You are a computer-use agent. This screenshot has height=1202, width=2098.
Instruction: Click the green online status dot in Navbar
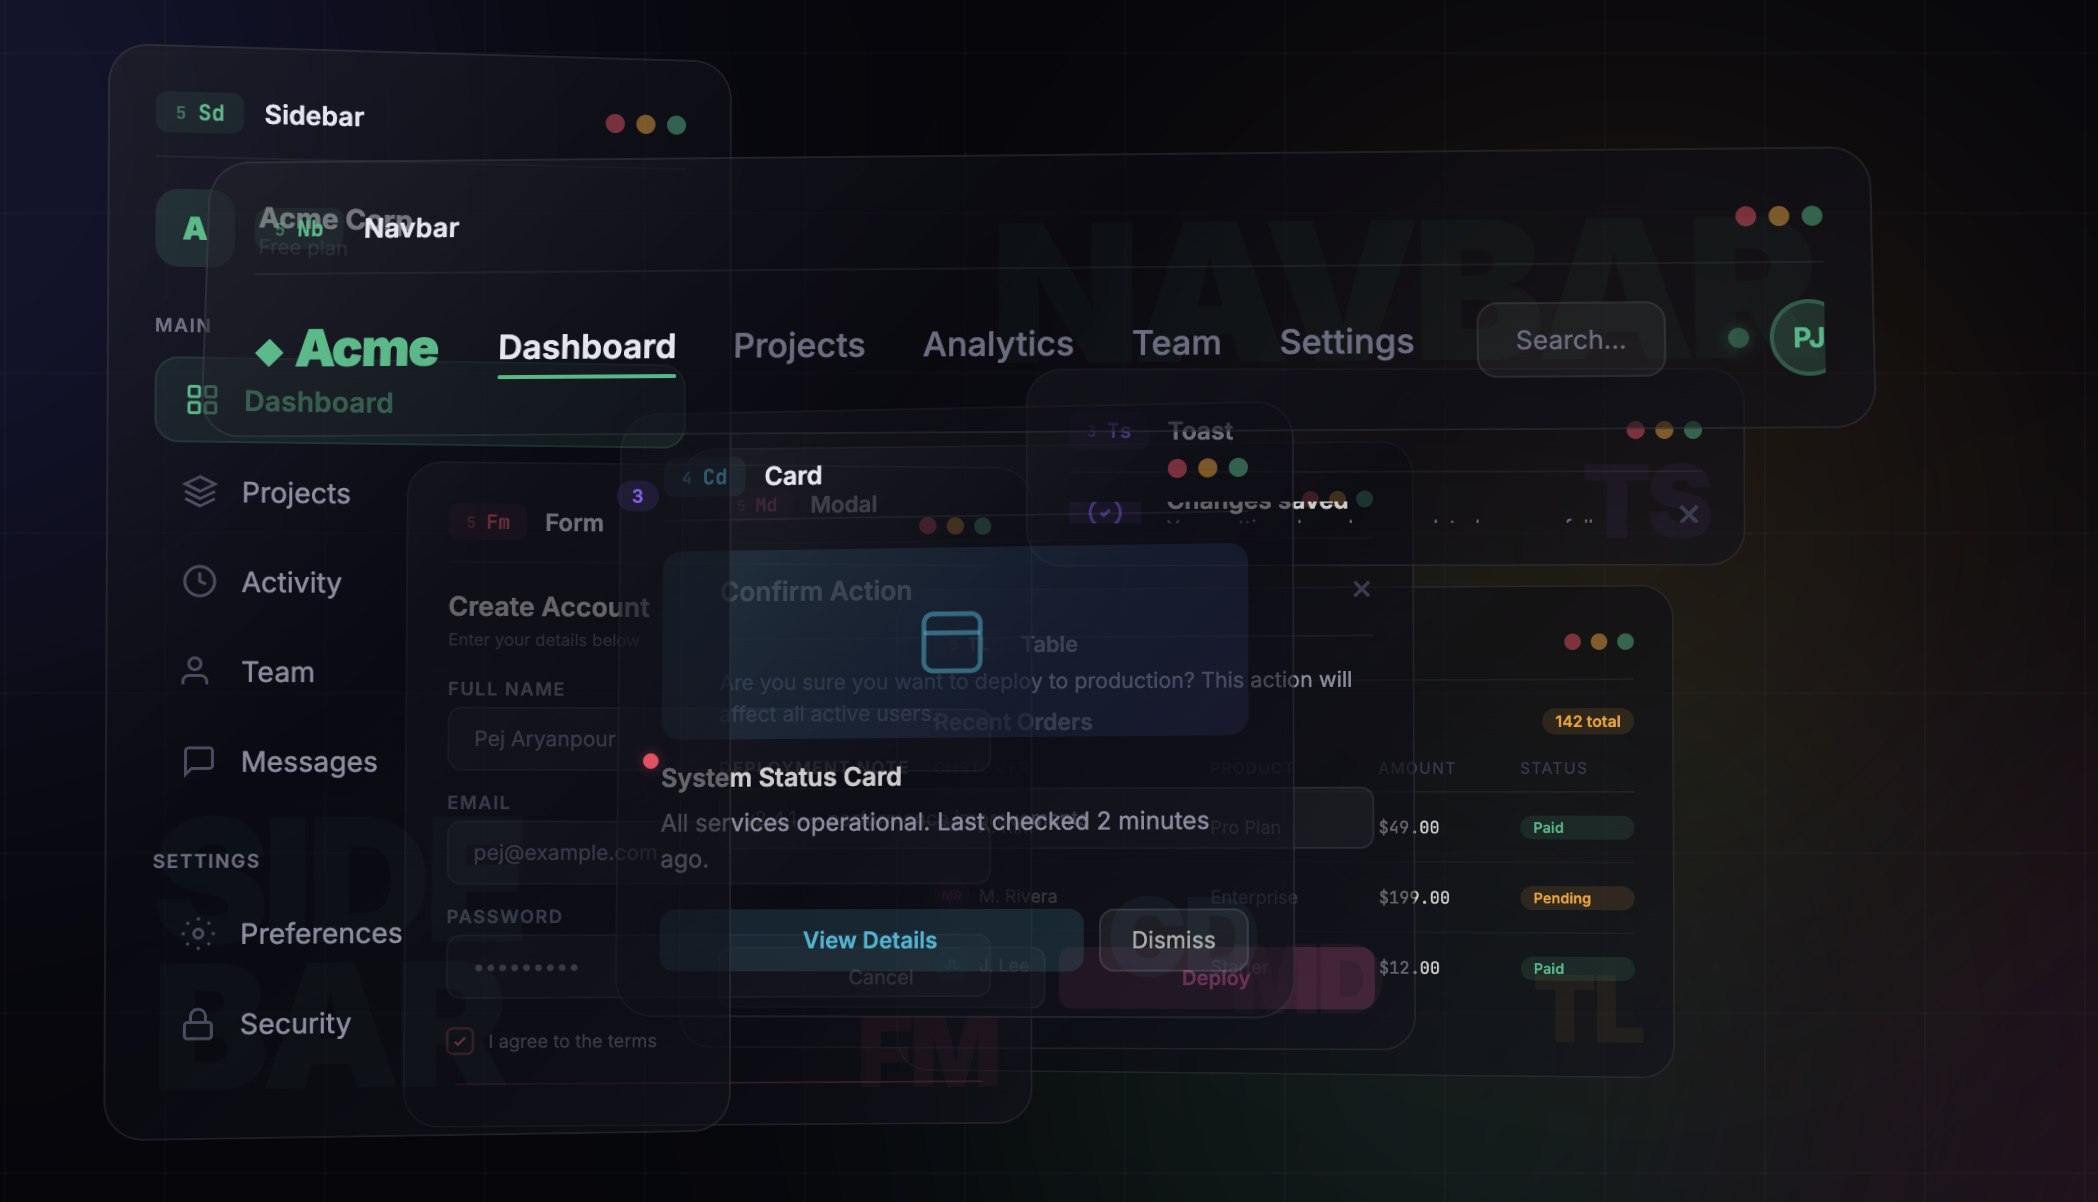click(1738, 338)
